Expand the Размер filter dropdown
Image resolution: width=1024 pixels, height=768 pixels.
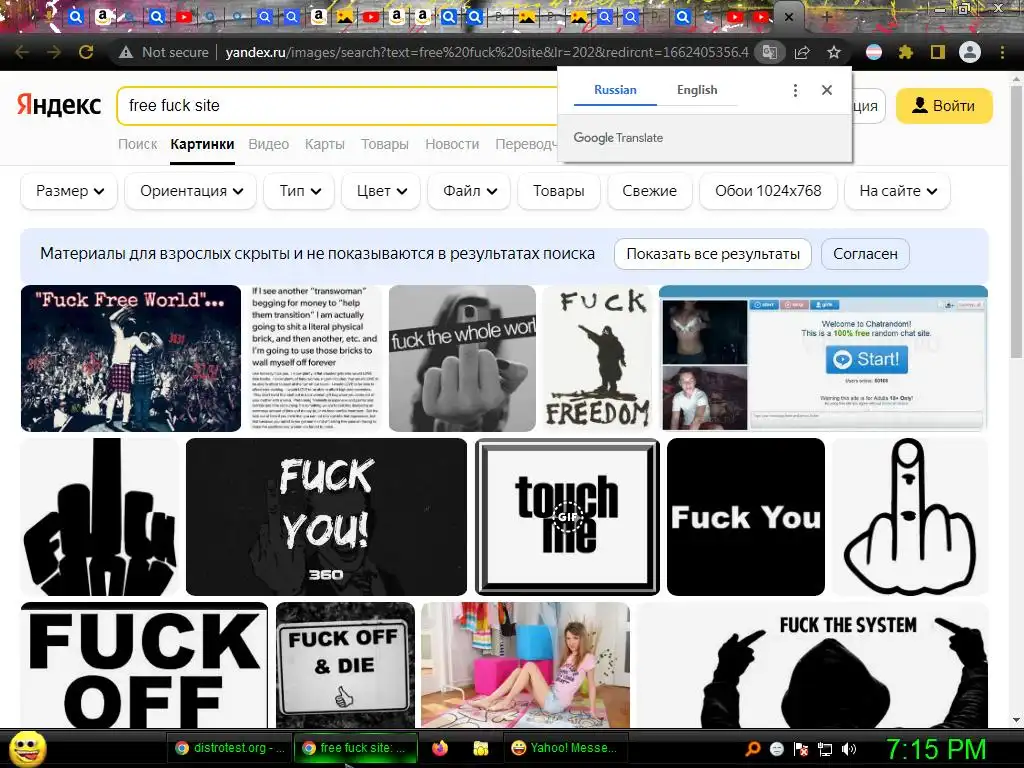(x=69, y=191)
